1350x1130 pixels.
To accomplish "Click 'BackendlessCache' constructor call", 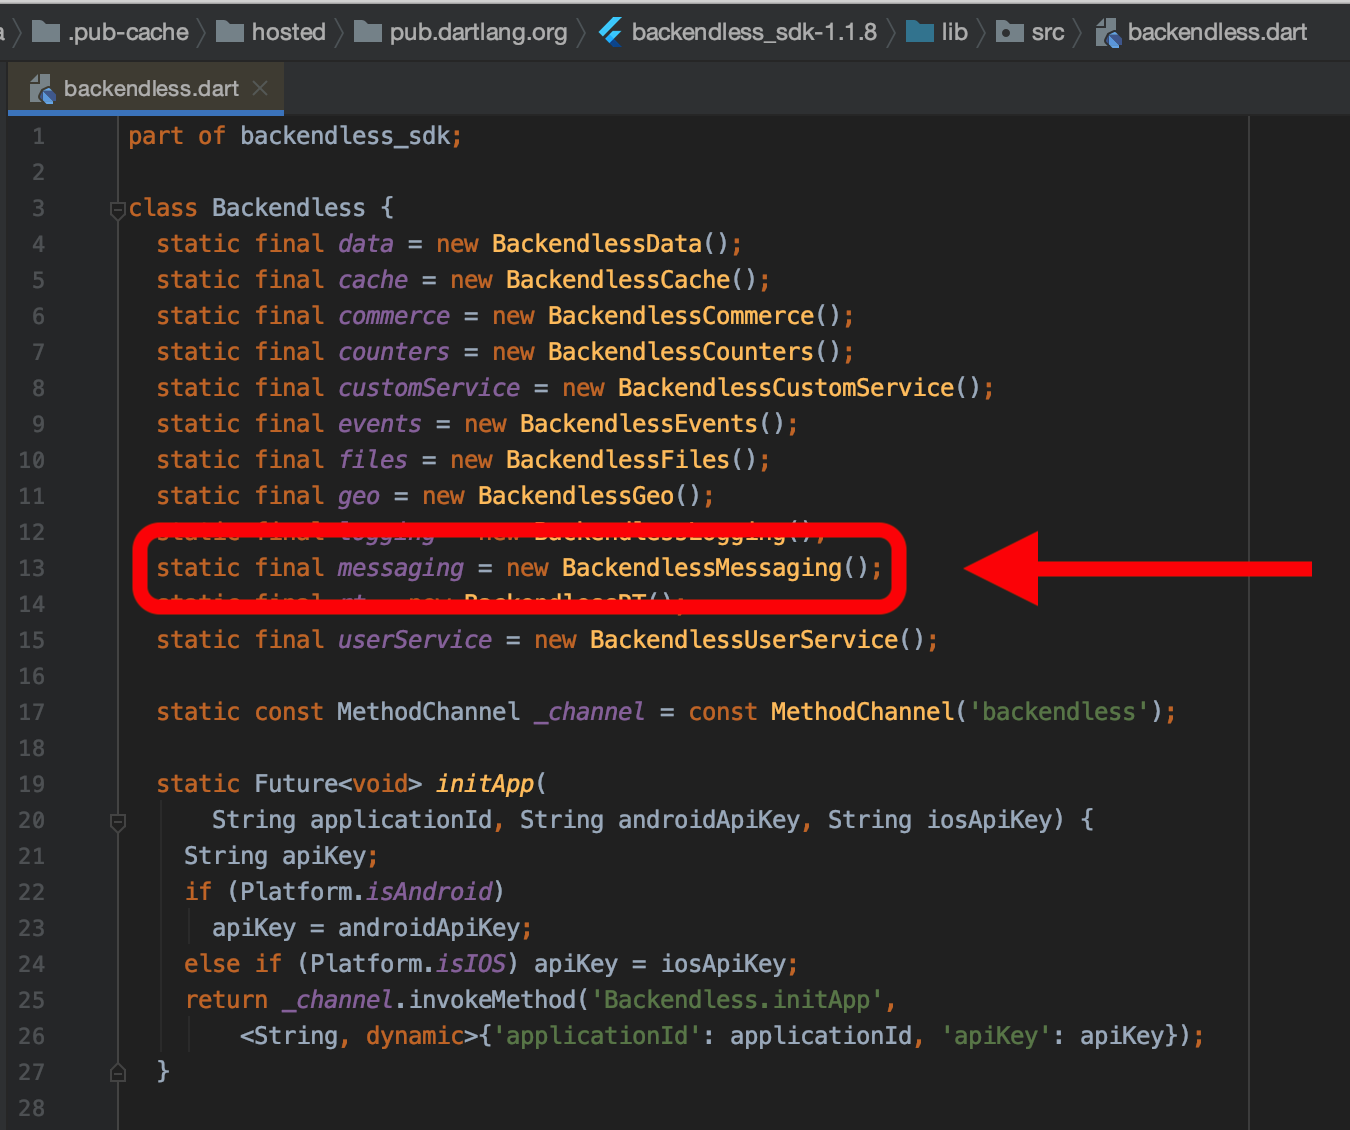I will coord(618,280).
